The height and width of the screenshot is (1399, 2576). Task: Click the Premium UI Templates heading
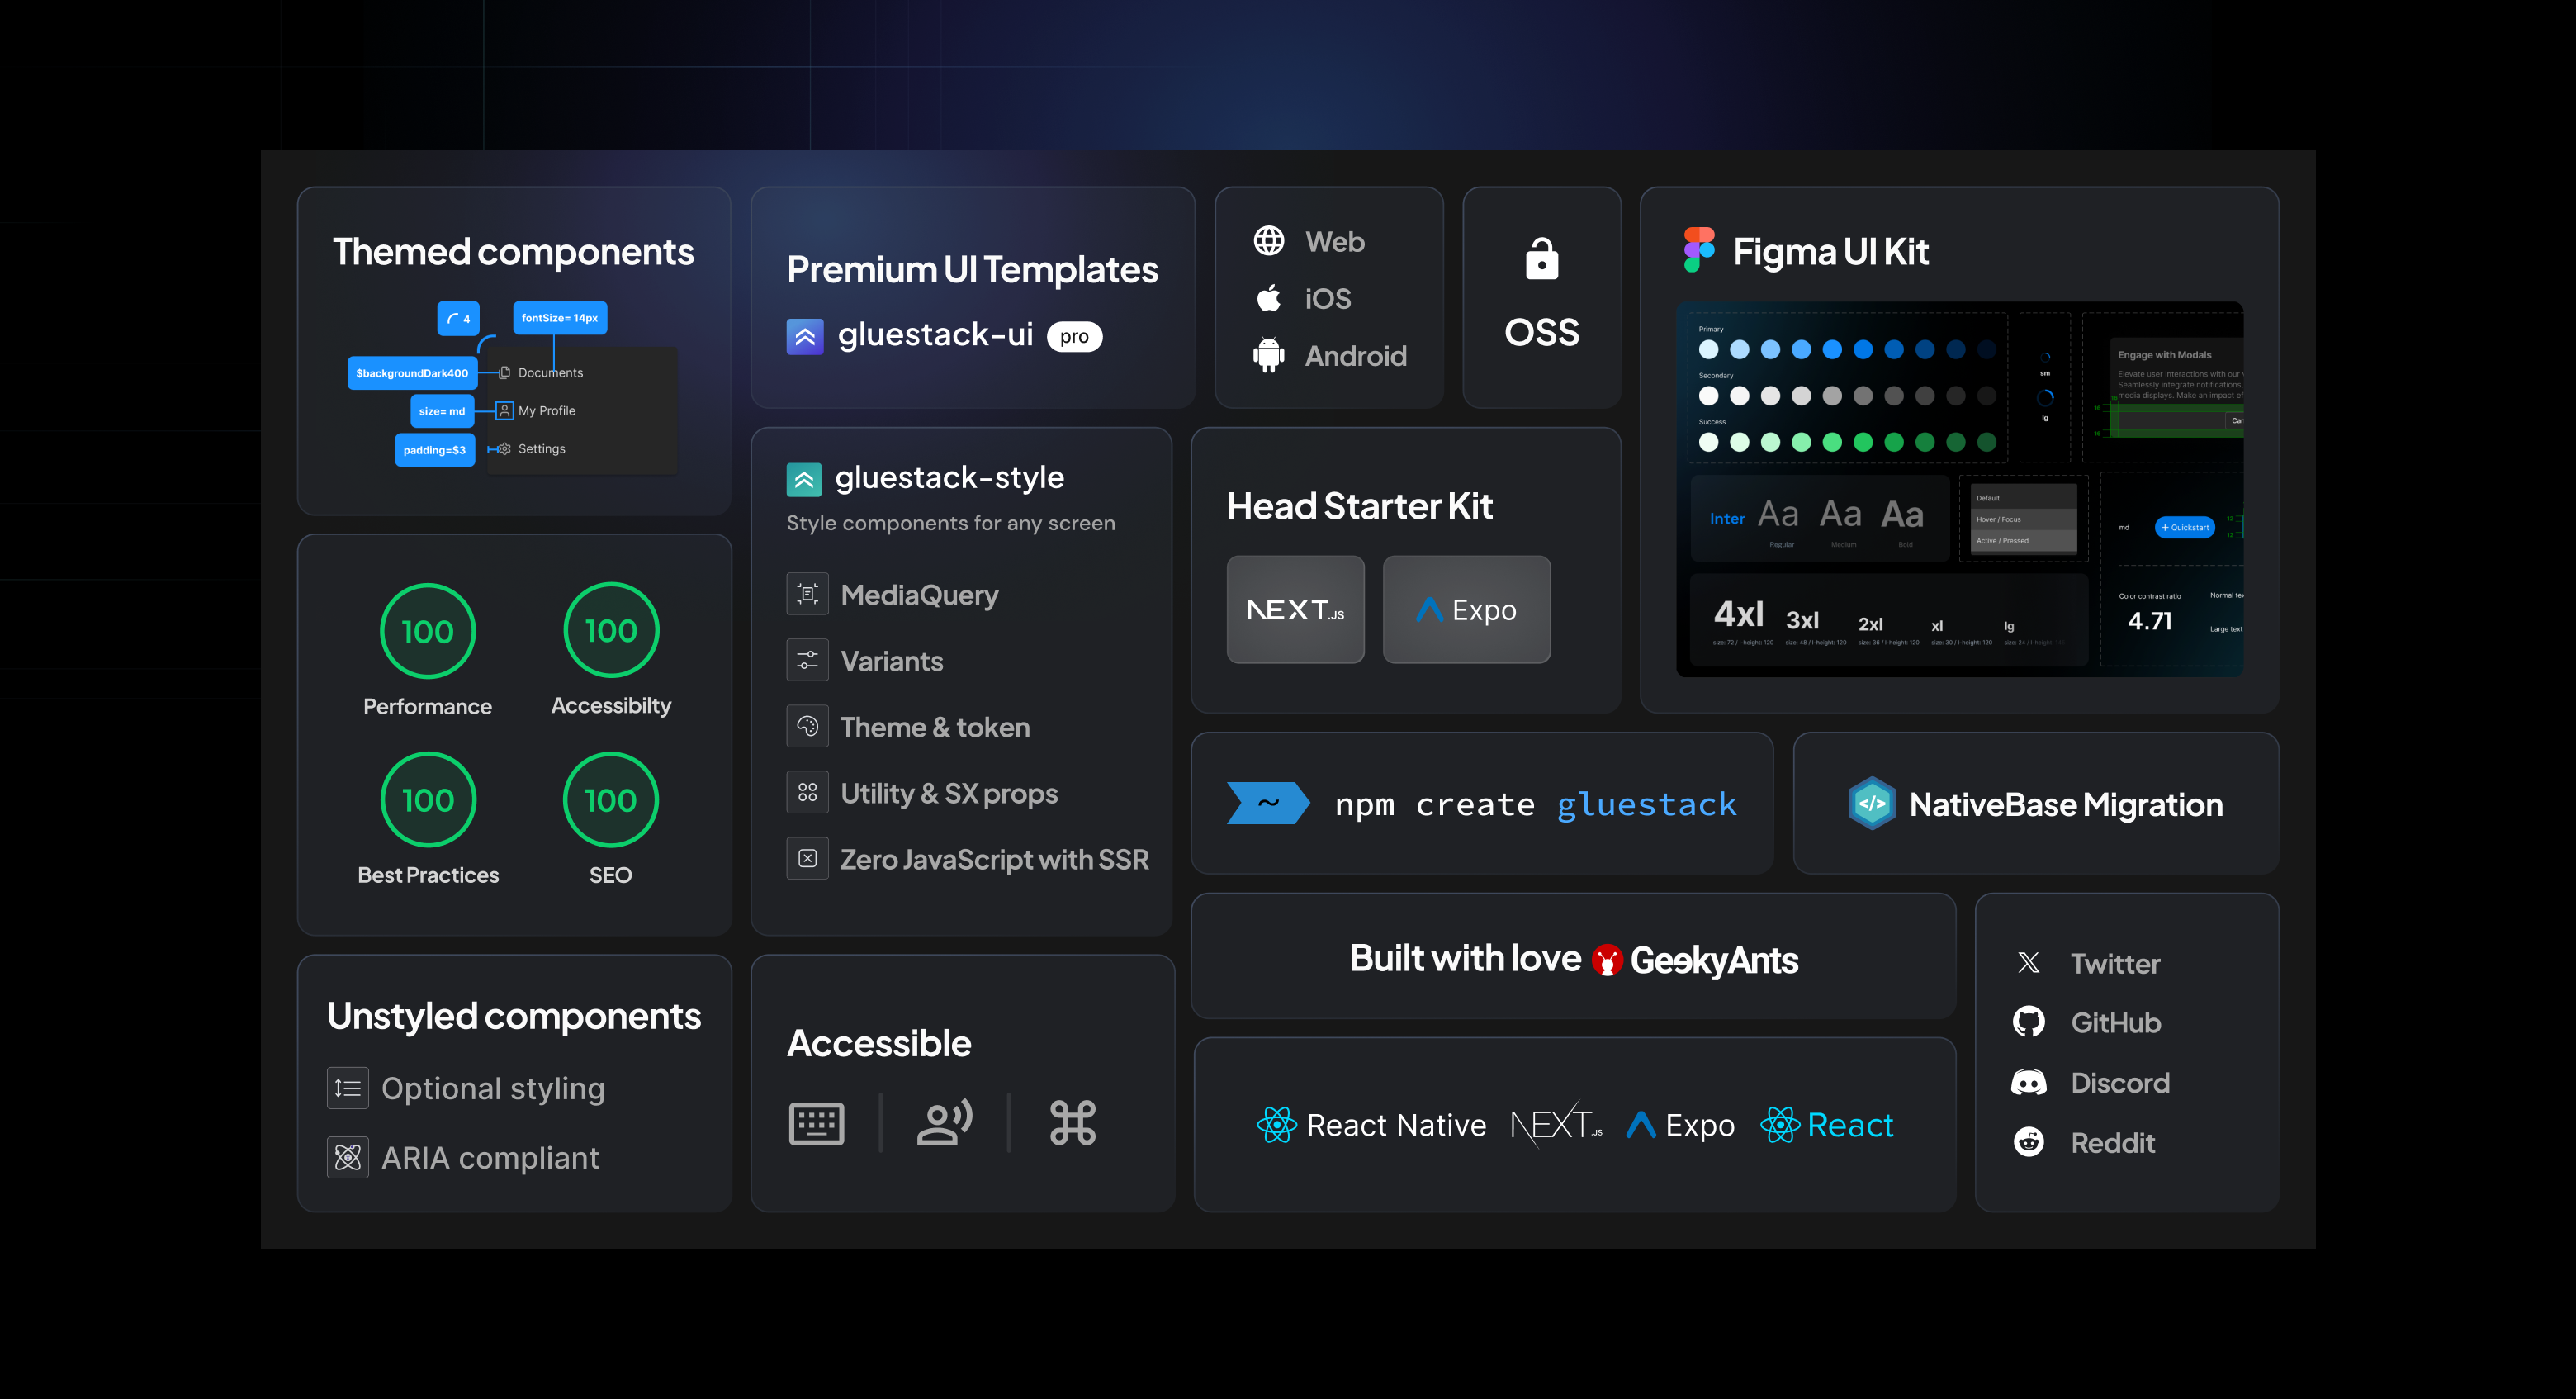tap(972, 269)
